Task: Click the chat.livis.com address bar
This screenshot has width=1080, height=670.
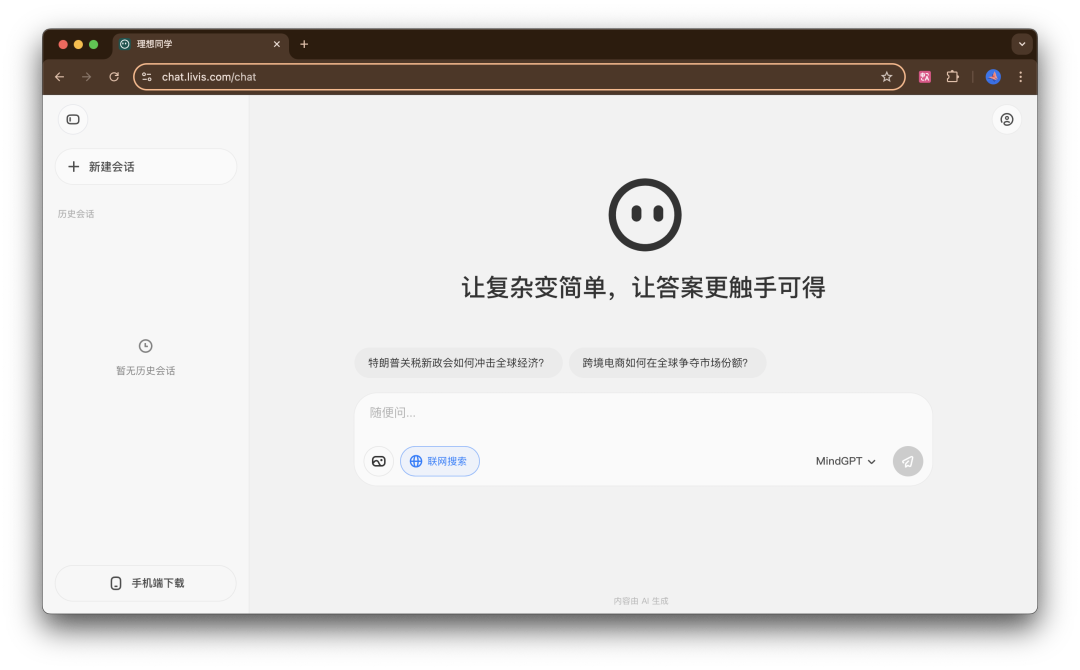Action: tap(510, 77)
